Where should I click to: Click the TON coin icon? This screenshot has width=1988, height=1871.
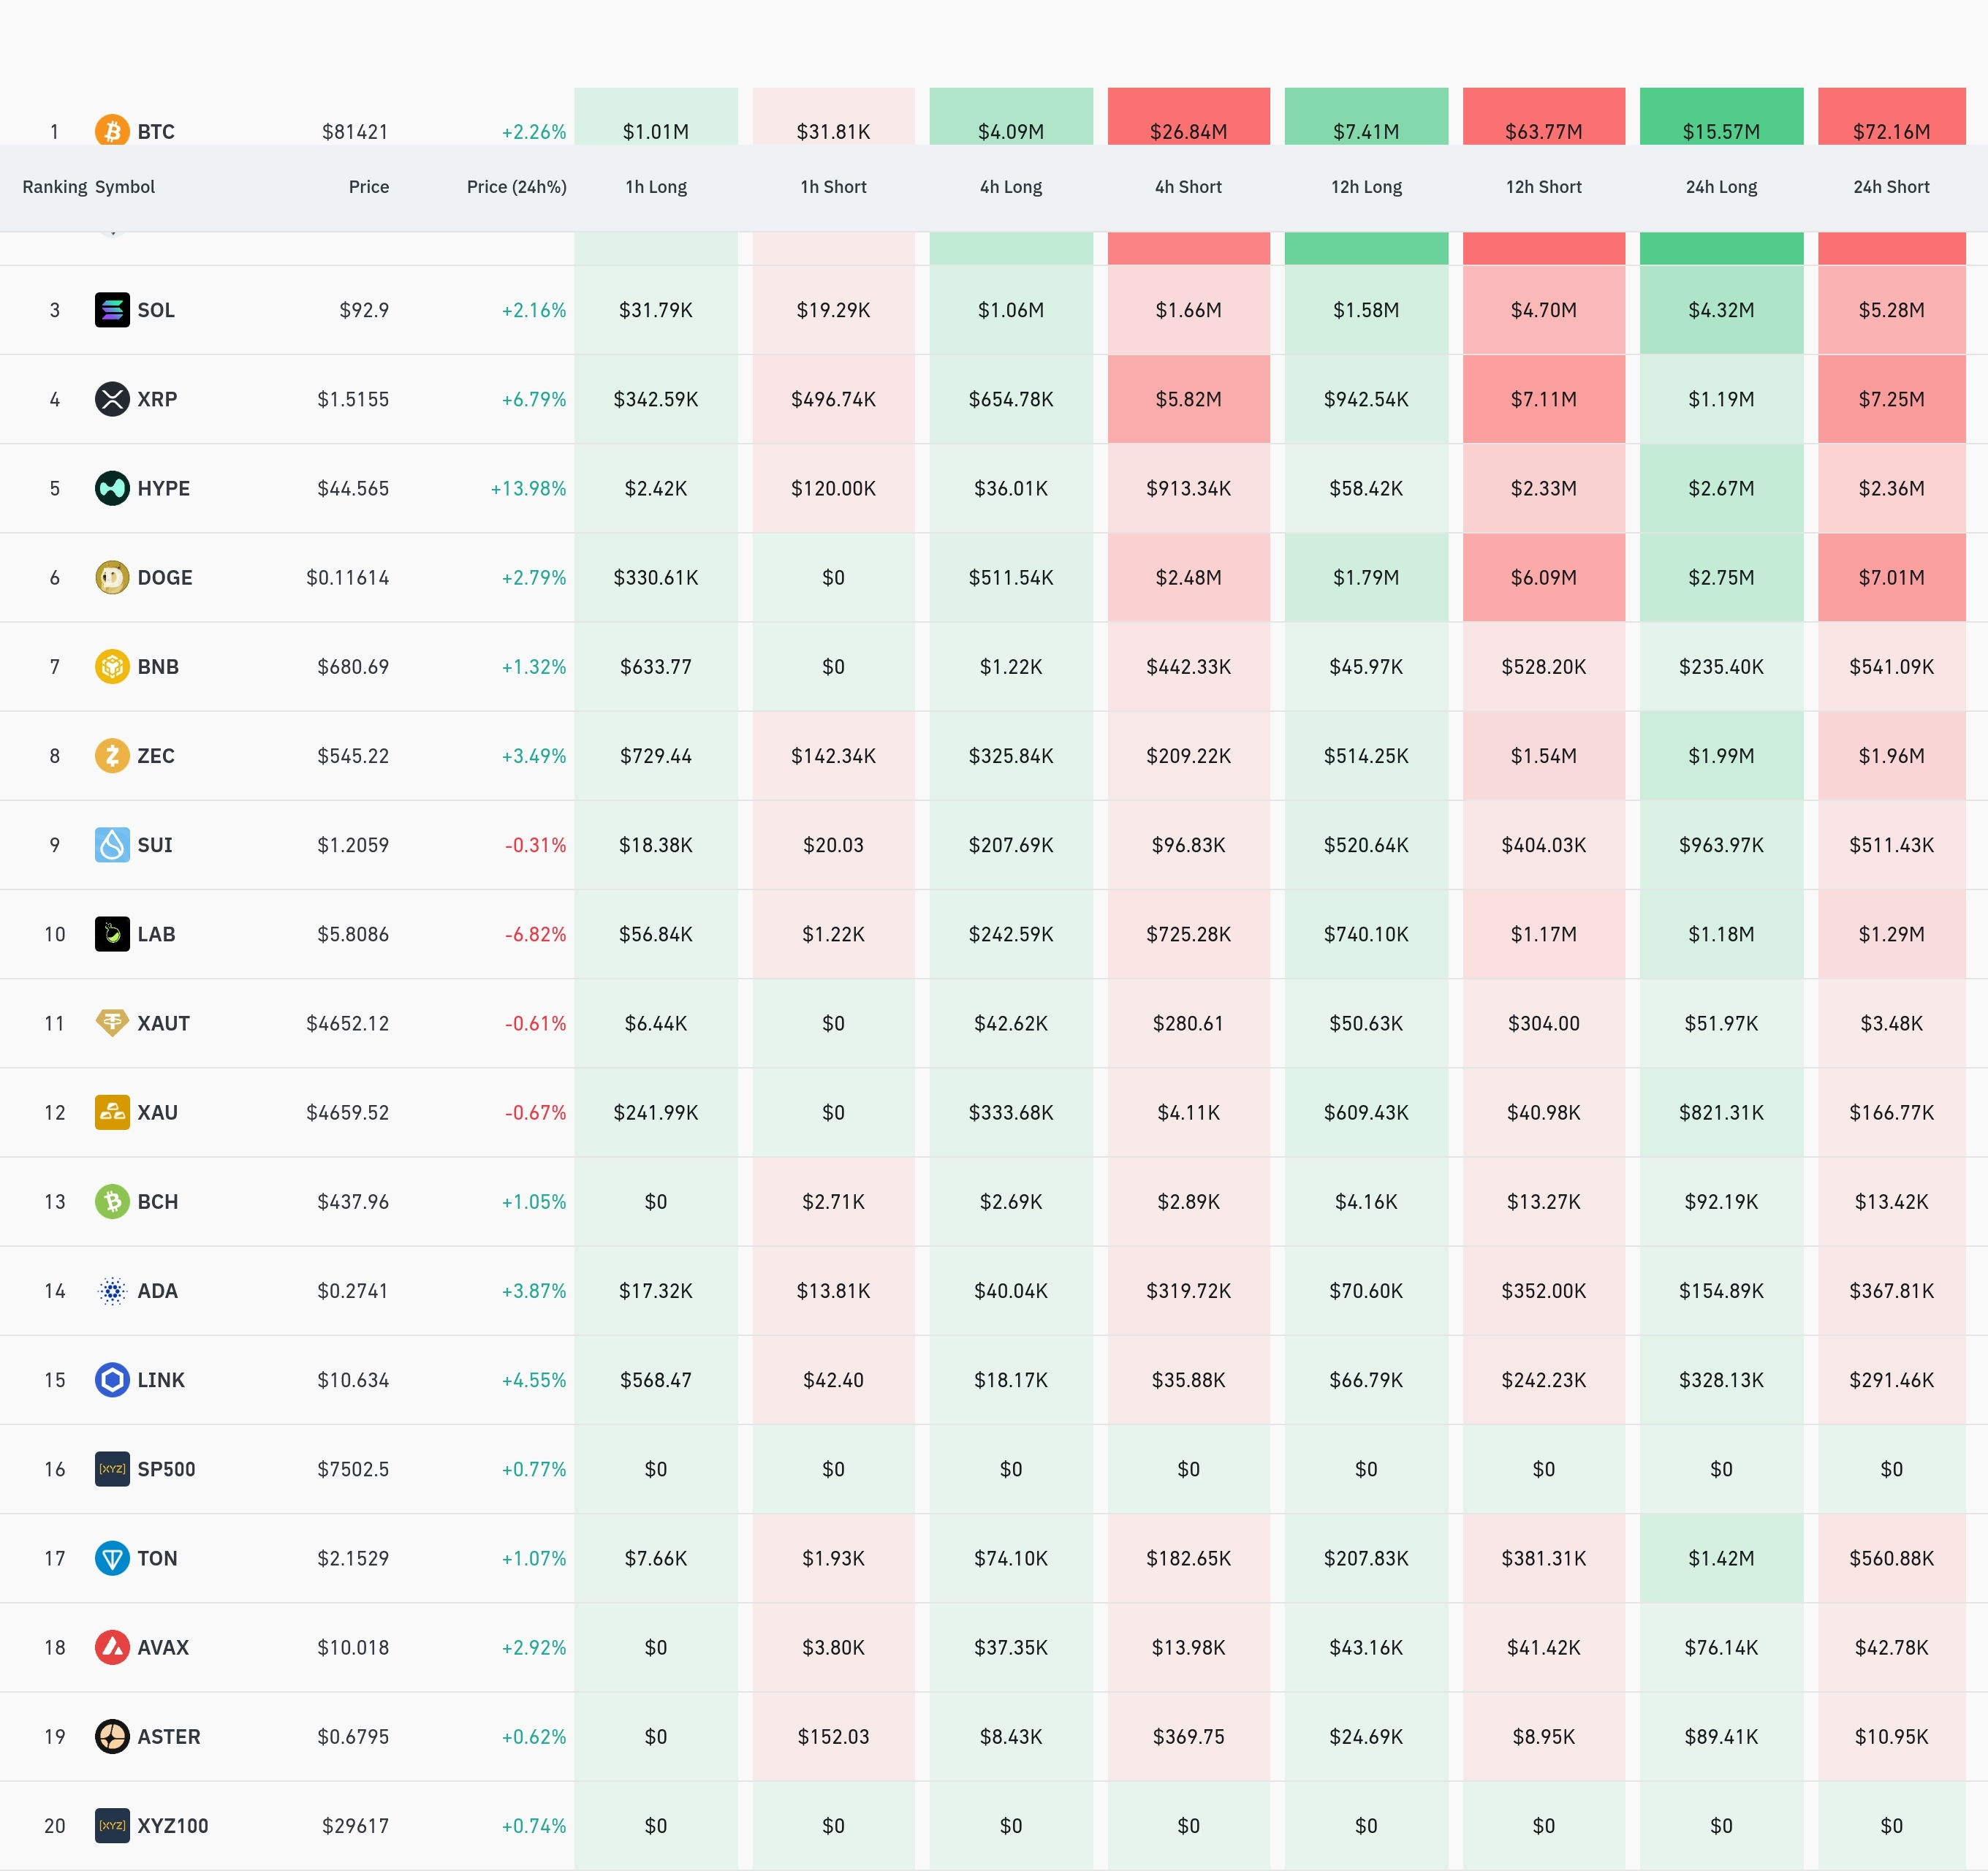tap(112, 1558)
